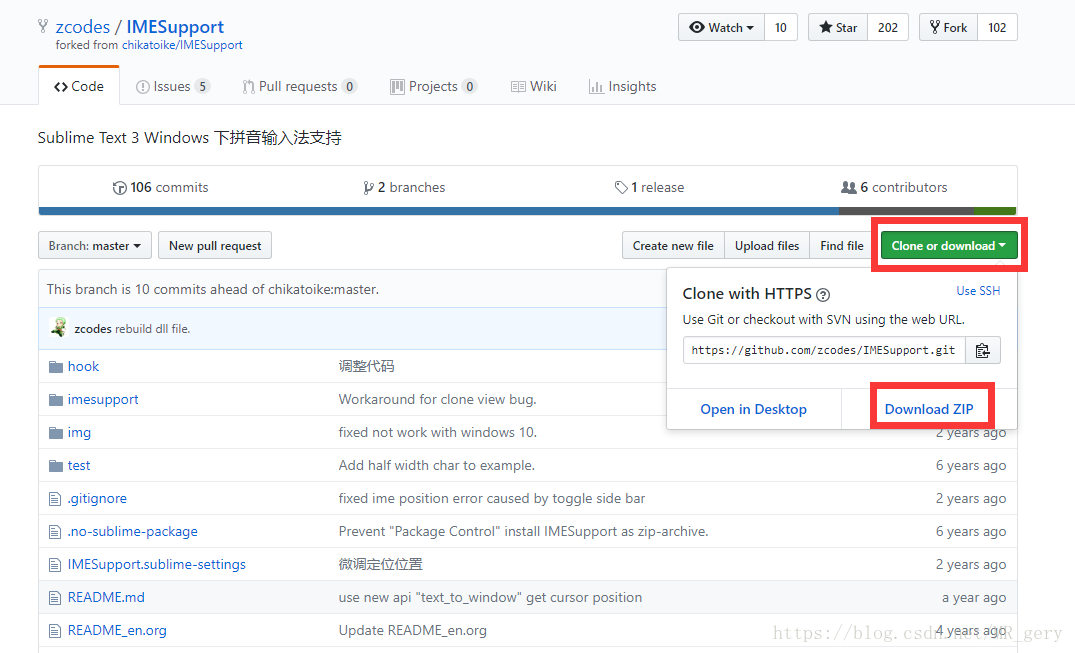Click the .gitignore file icon
The image size is (1075, 653).
[55, 499]
